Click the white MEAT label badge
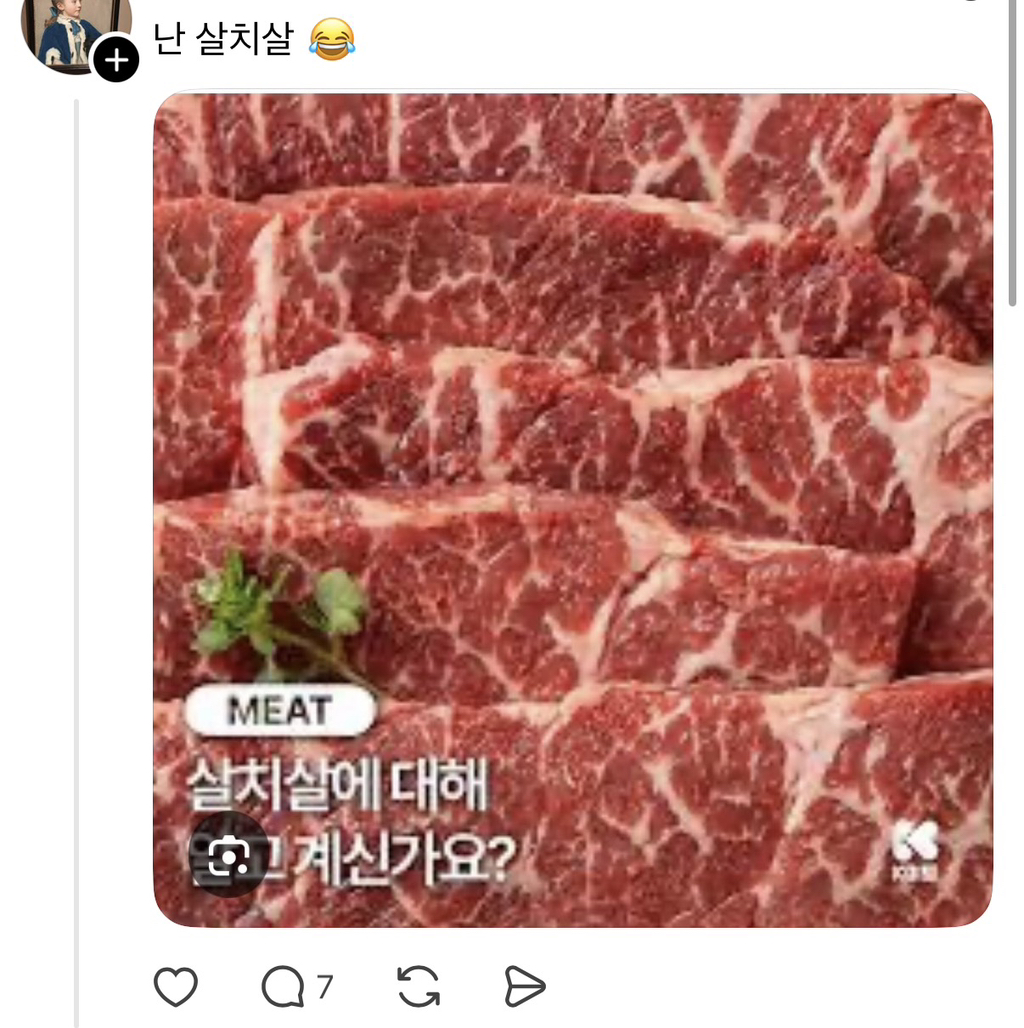The width and height of the screenshot is (1024, 1028). click(279, 711)
